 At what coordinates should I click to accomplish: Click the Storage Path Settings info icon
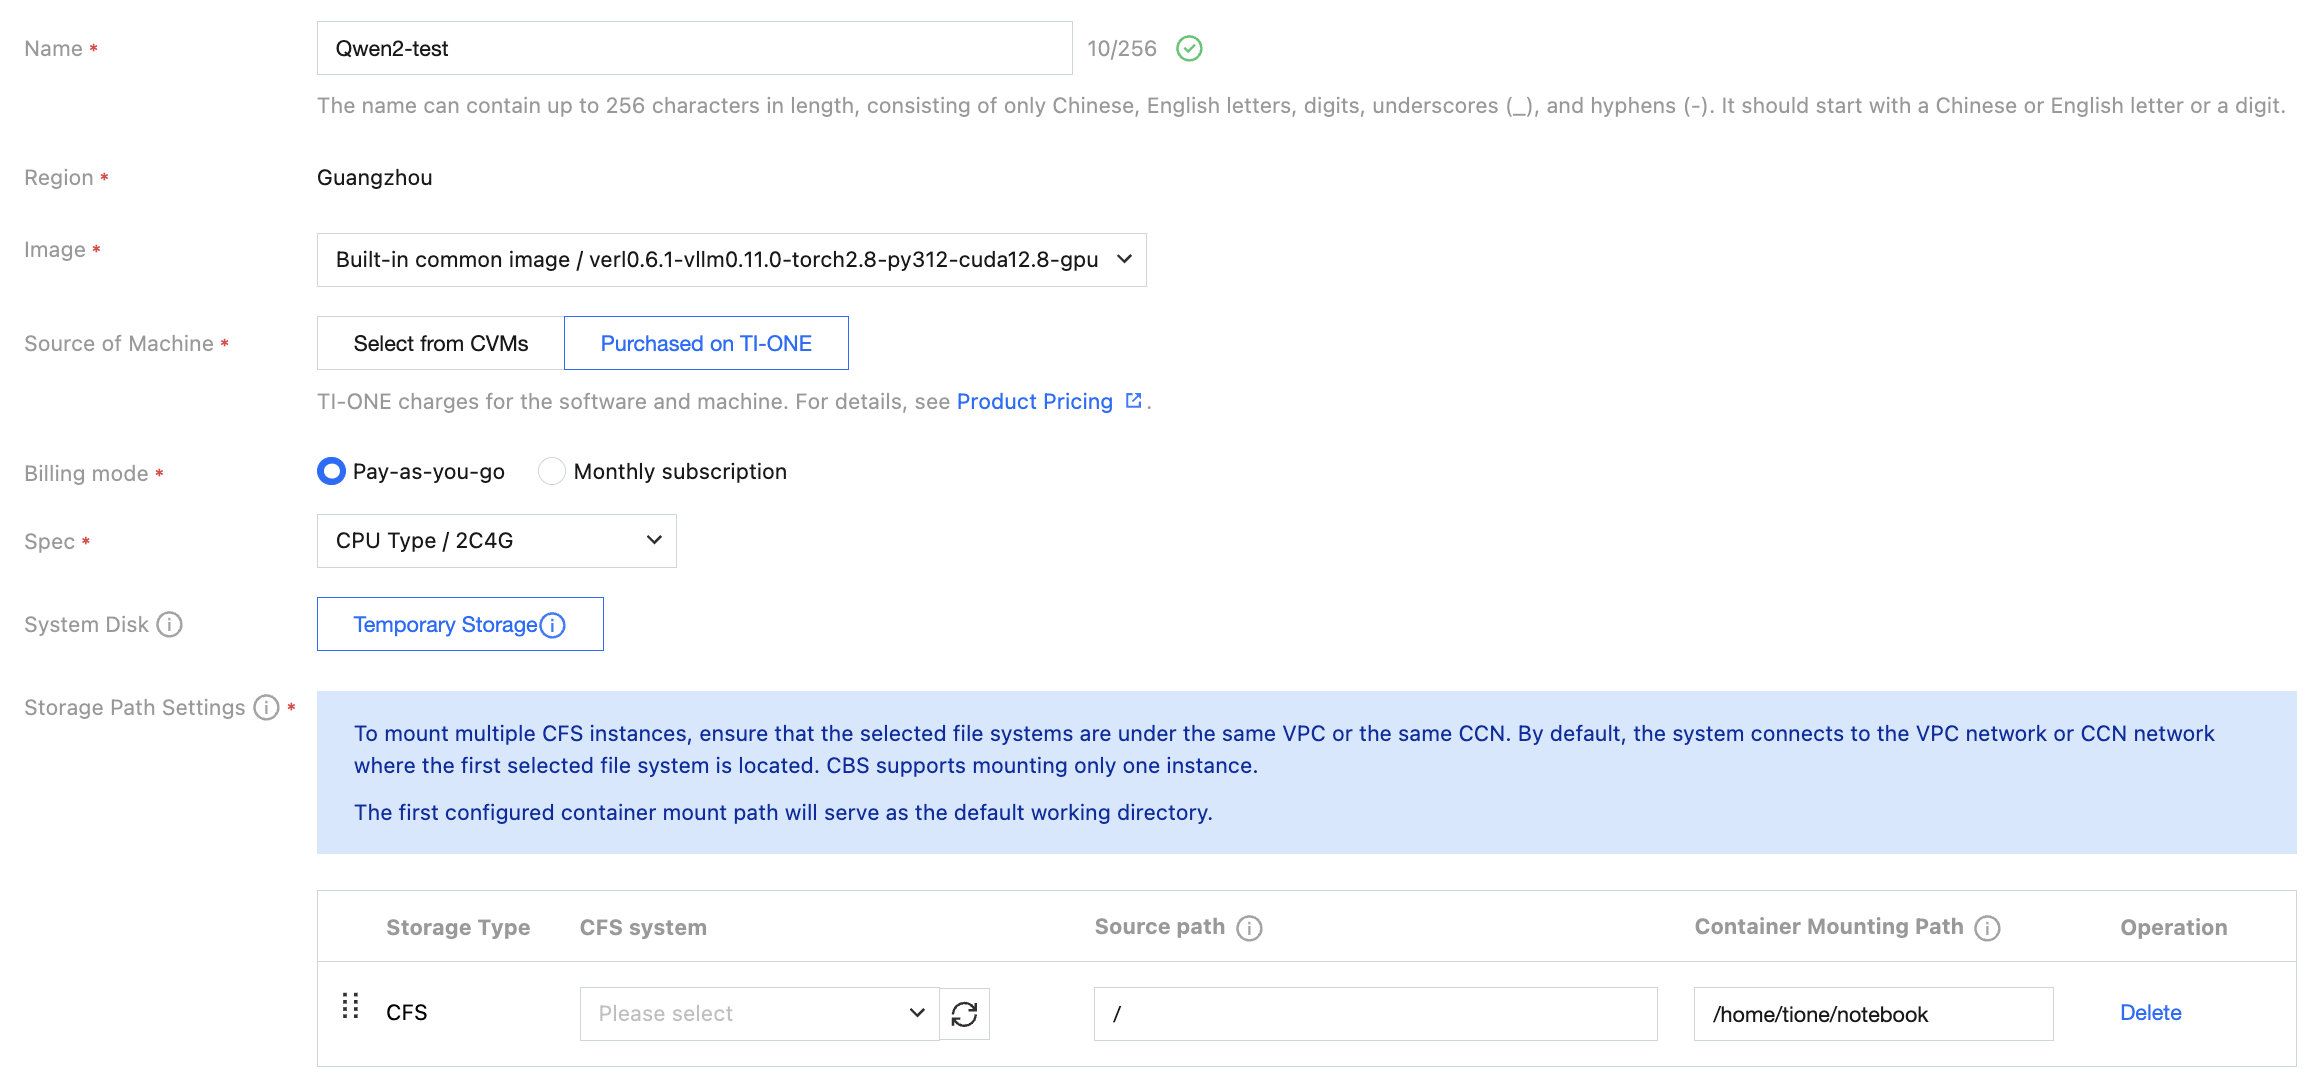click(x=266, y=707)
